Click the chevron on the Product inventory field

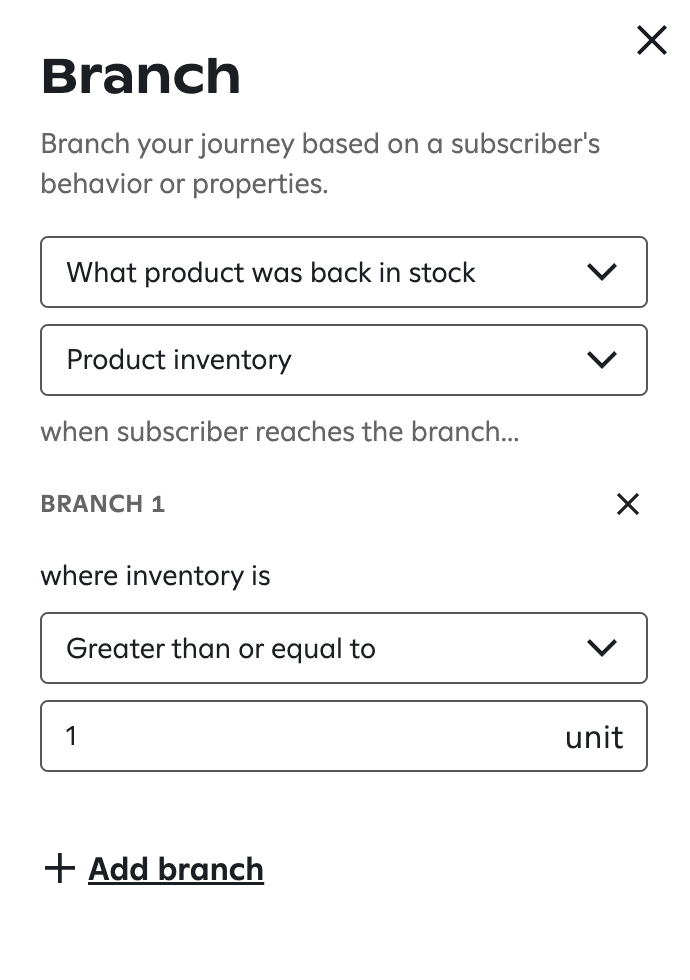coord(602,359)
